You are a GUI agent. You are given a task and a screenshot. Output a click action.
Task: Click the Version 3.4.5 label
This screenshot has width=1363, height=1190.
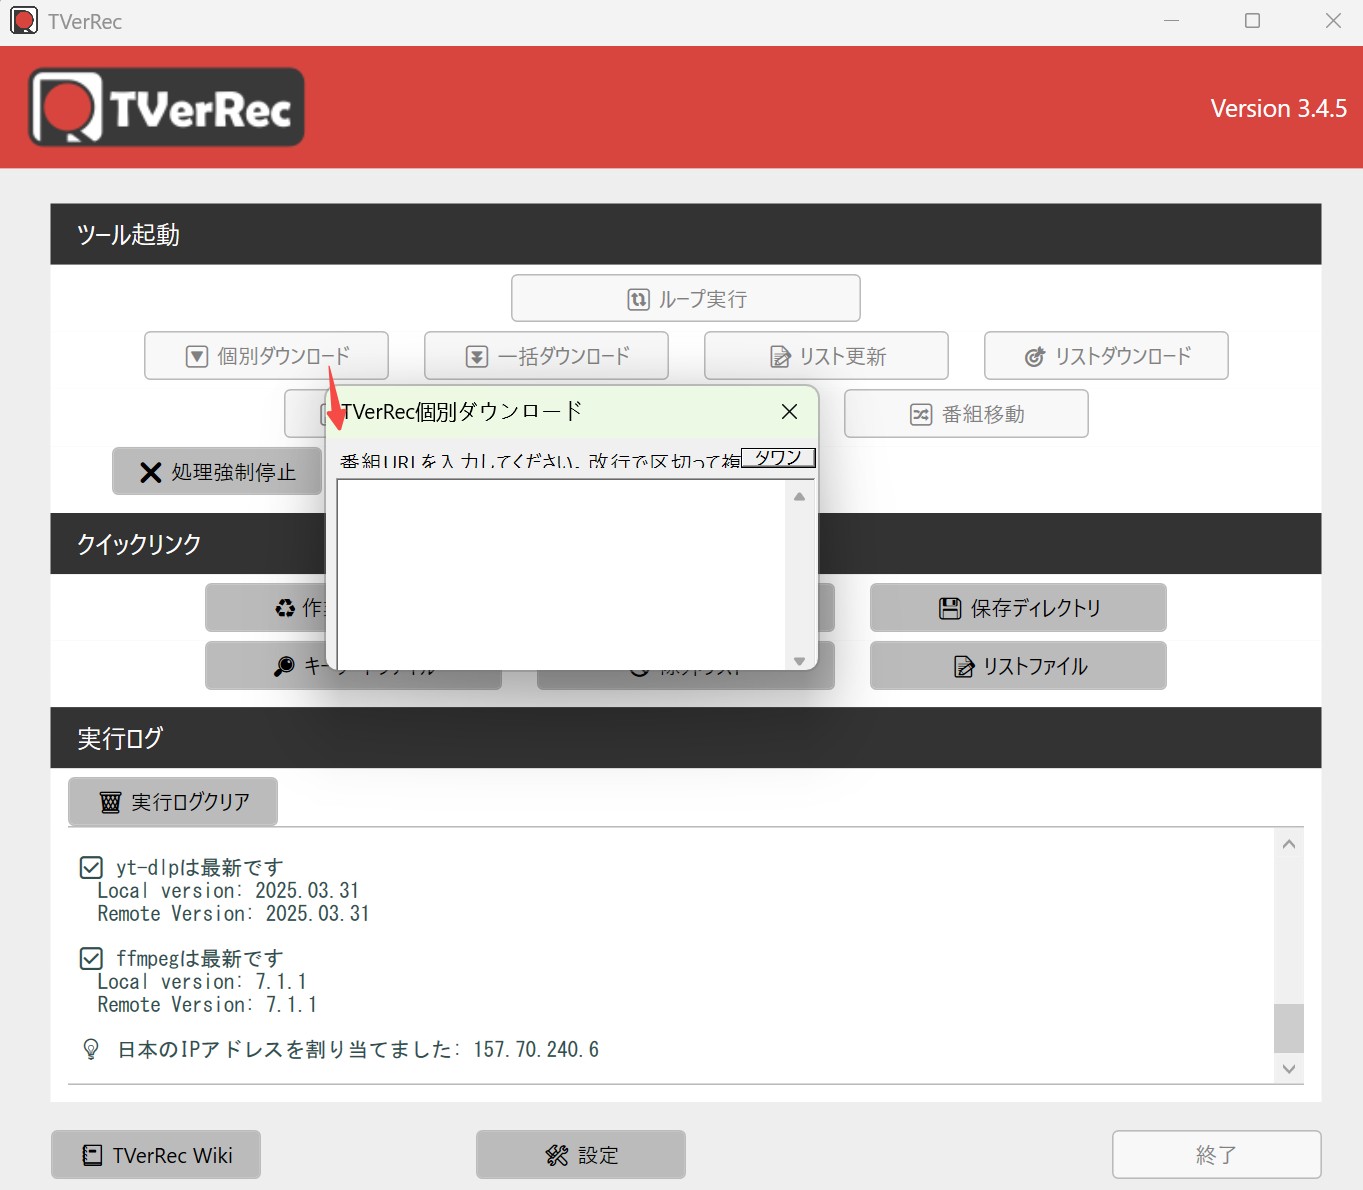[1279, 108]
